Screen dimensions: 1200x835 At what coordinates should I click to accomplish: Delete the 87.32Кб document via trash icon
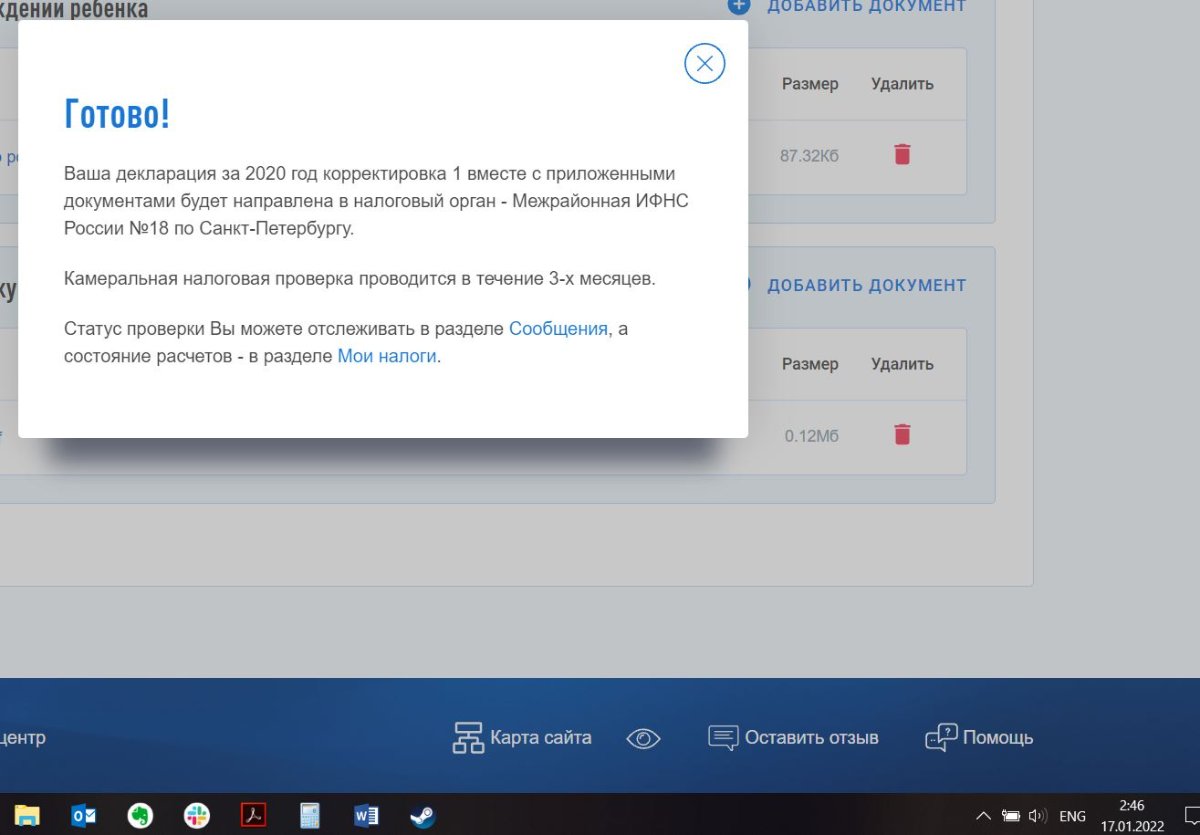coord(902,154)
